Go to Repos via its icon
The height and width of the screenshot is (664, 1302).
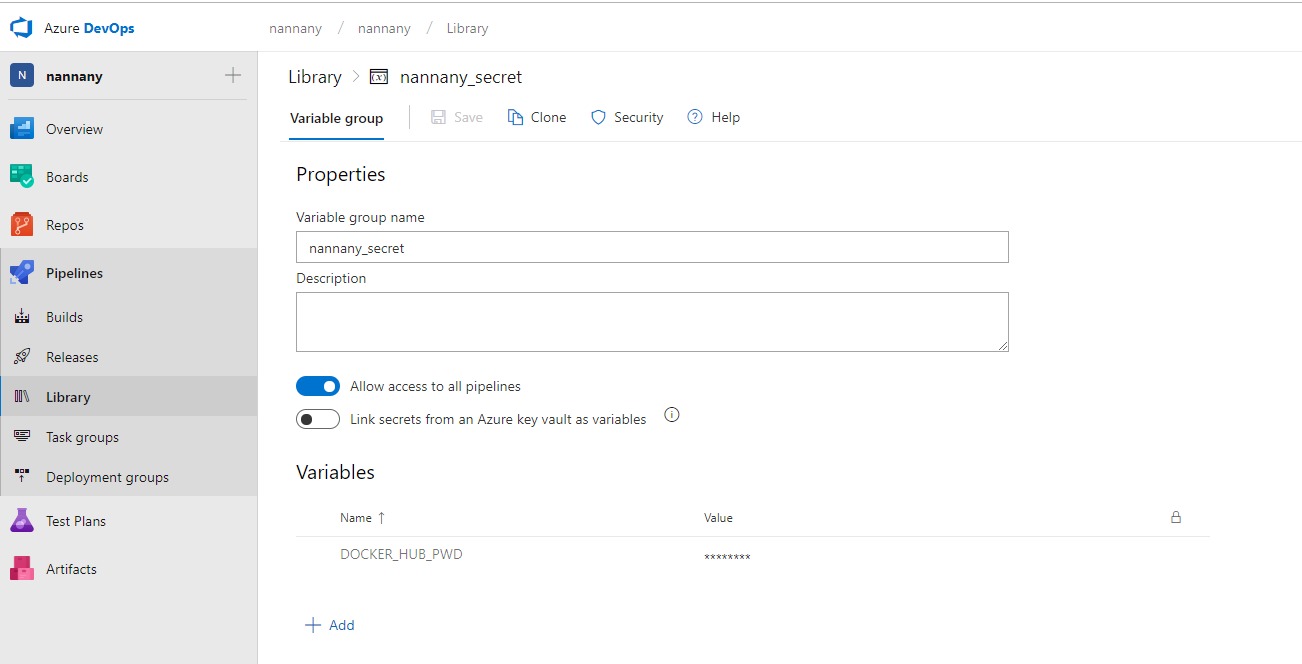point(22,225)
